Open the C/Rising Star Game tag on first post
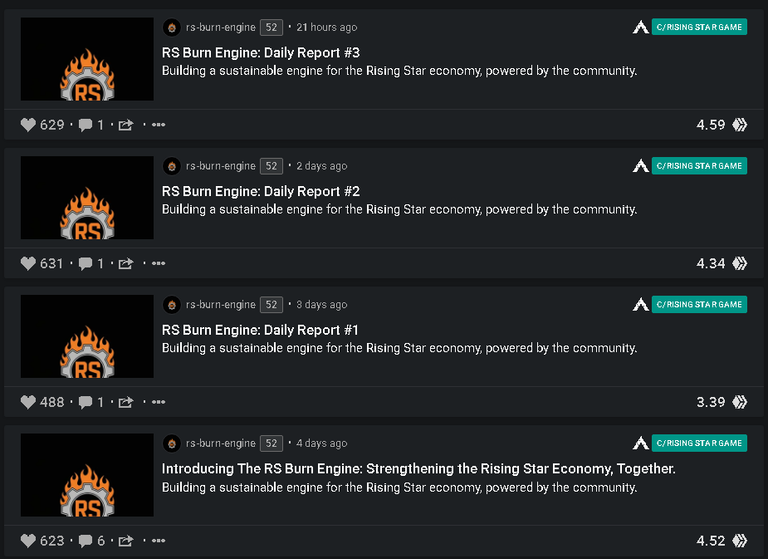Viewport: 768px width, 559px height. click(699, 27)
